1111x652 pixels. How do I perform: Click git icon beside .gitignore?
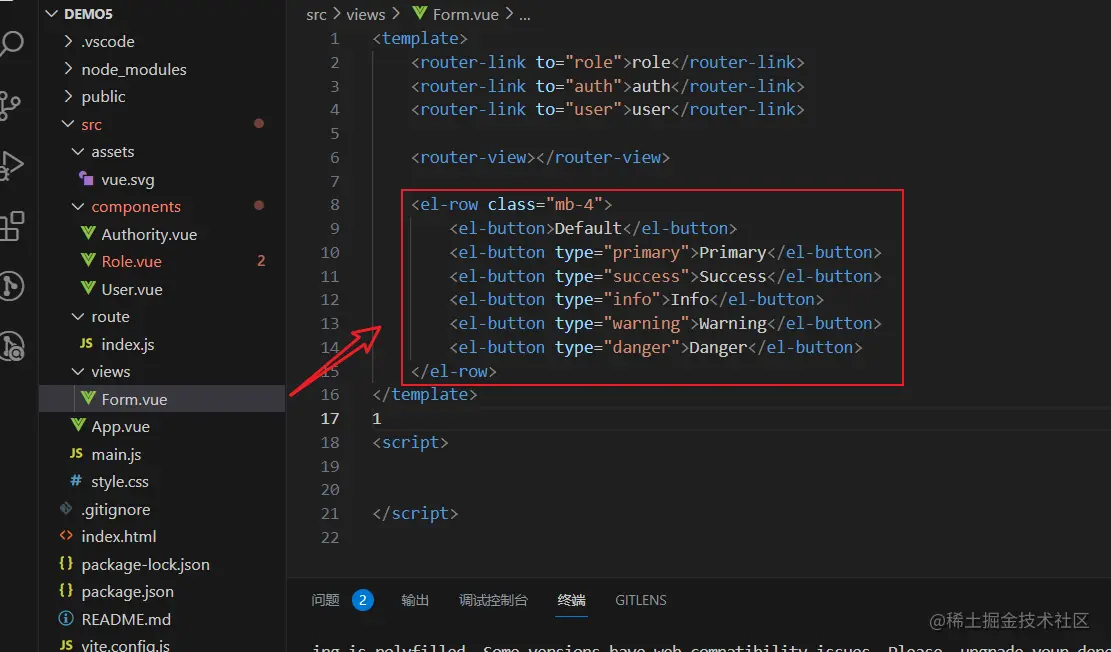click(x=66, y=510)
